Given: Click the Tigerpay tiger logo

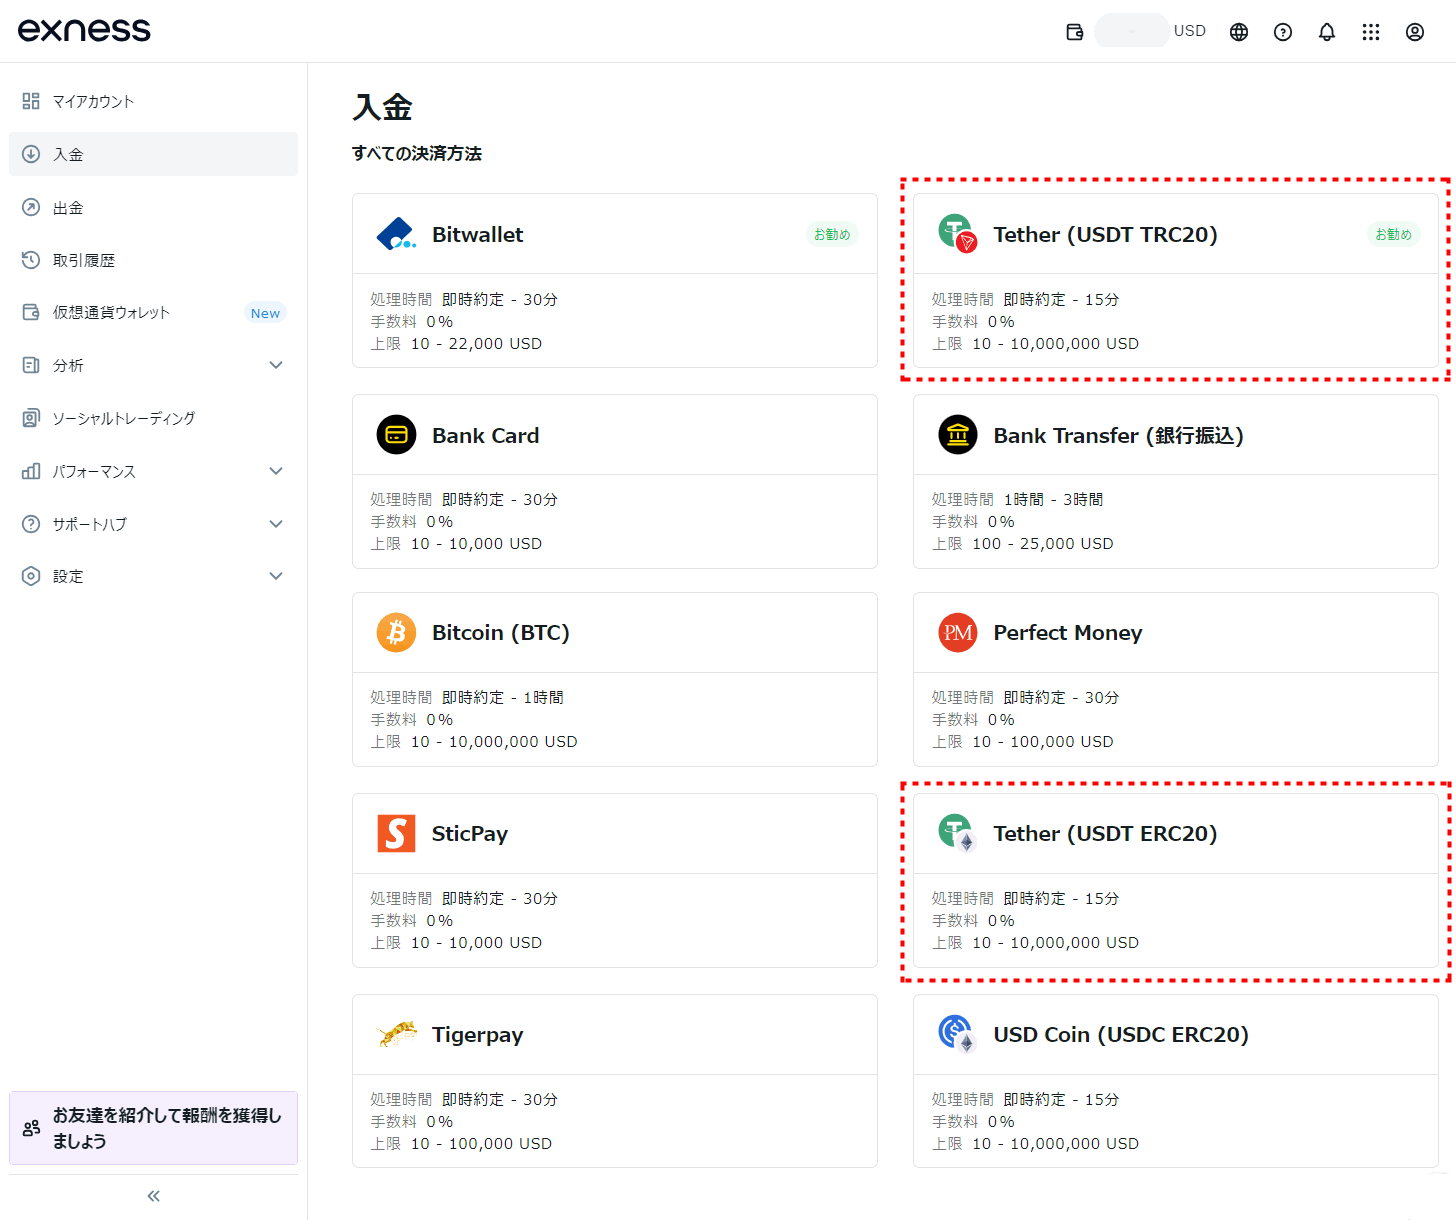Looking at the screenshot, I should click(x=397, y=1034).
